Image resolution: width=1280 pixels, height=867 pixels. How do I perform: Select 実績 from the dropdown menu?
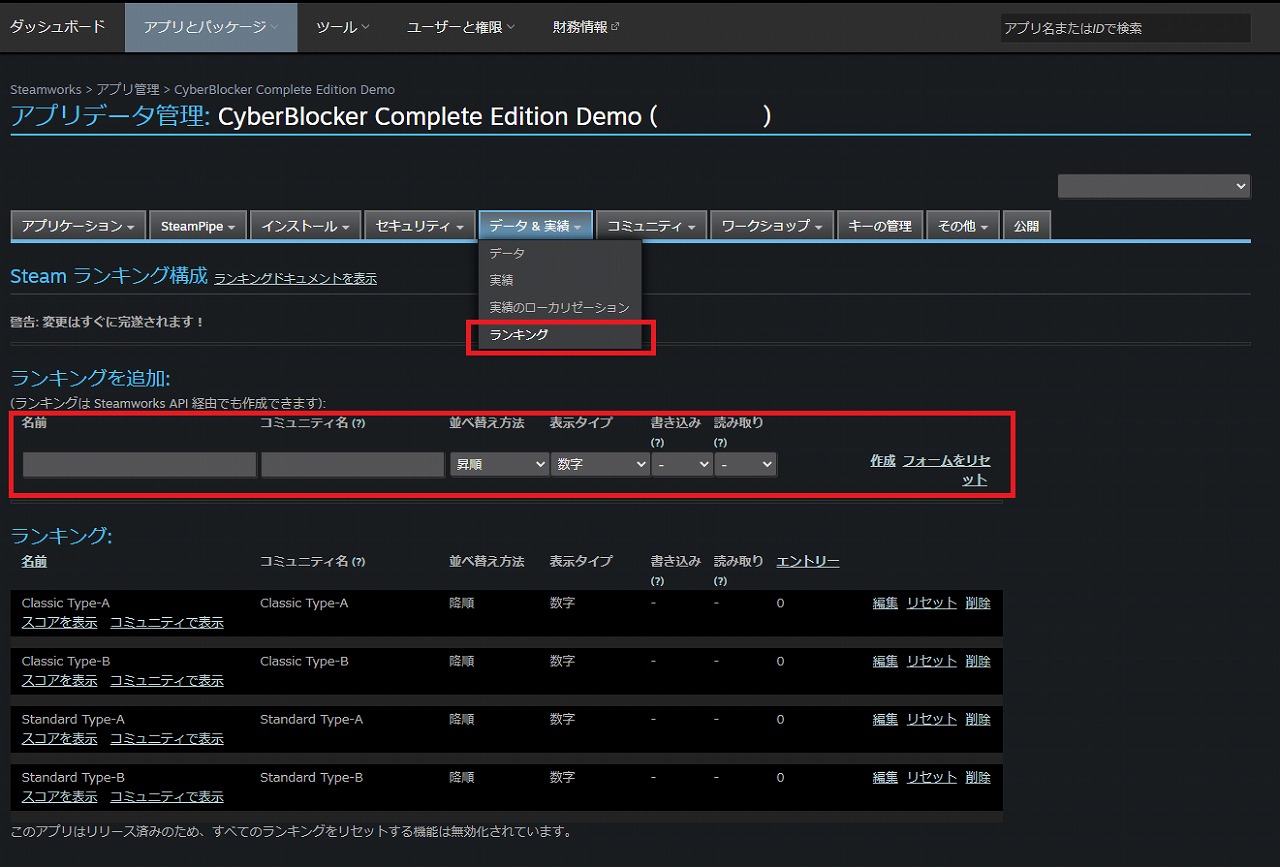point(560,281)
